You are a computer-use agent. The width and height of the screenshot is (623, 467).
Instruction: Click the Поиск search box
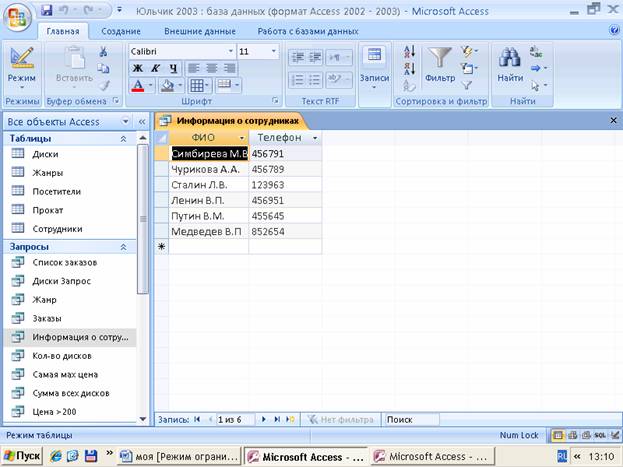pyautogui.click(x=412, y=420)
